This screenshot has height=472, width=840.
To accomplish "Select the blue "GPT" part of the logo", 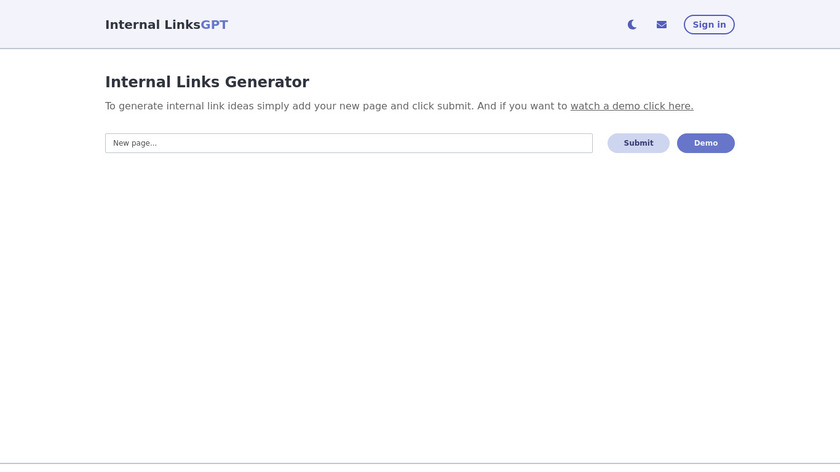I will click(x=214, y=25).
